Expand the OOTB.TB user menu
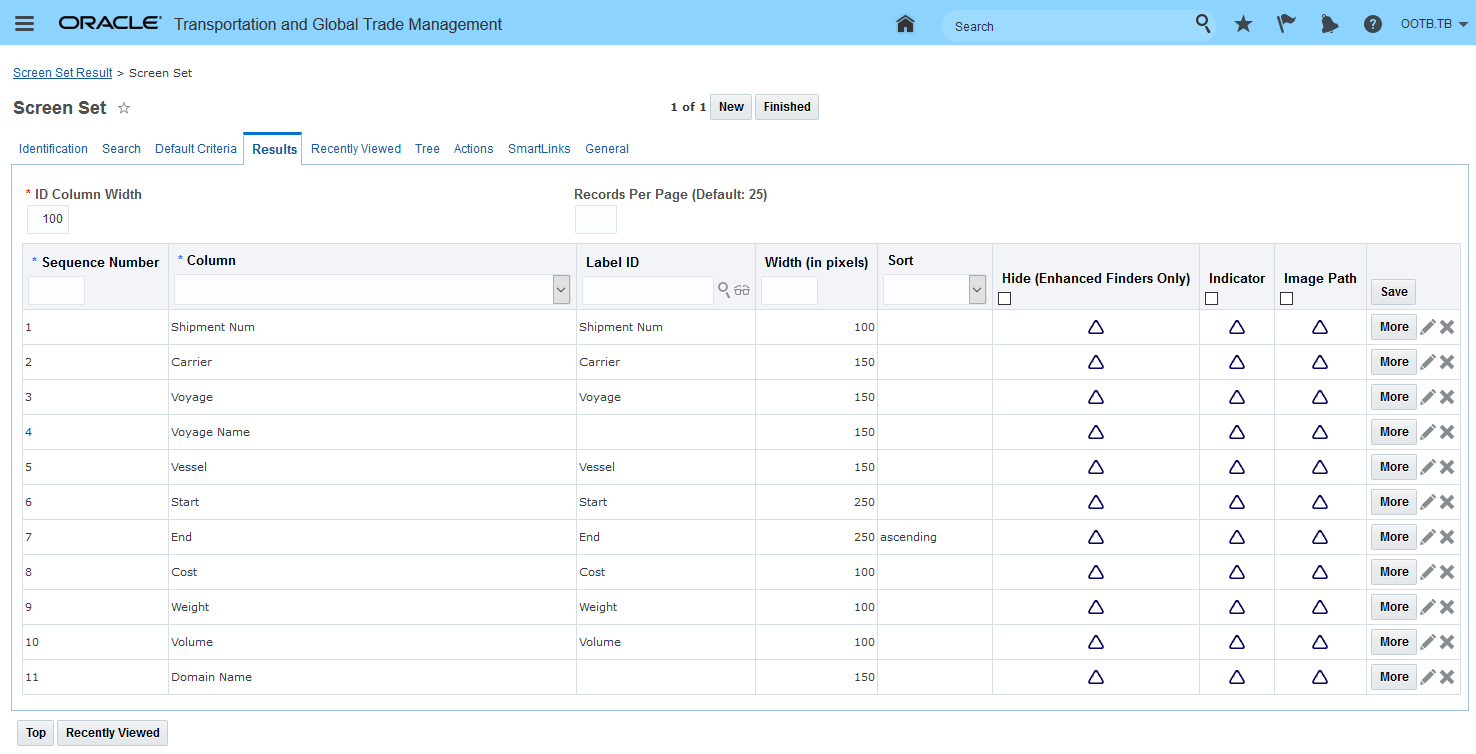1476x754 pixels. click(x=1434, y=24)
